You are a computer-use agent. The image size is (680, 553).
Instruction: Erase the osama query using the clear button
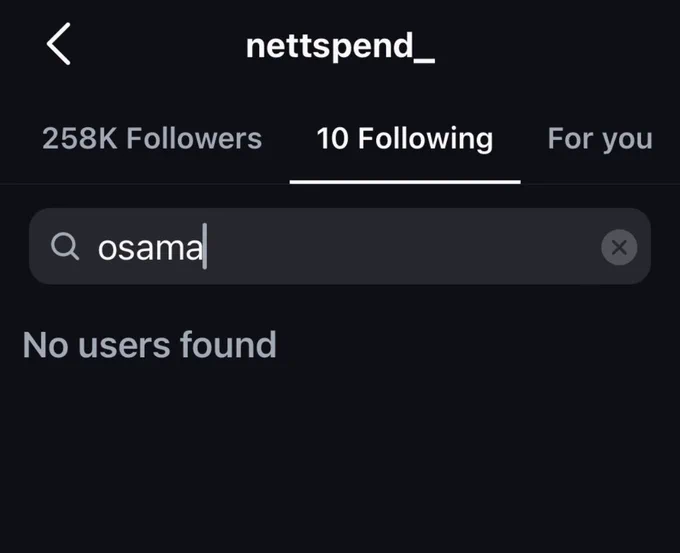619,247
